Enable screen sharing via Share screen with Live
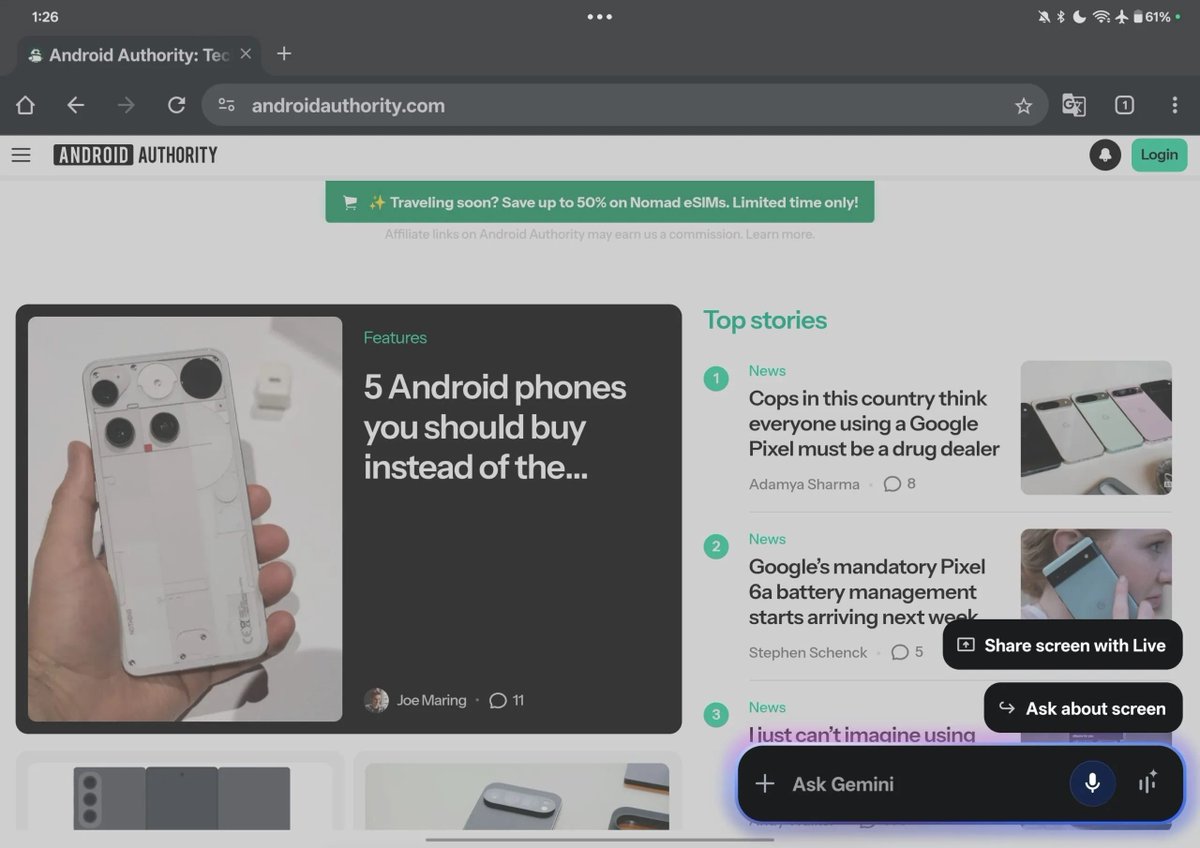1200x848 pixels. point(1062,645)
